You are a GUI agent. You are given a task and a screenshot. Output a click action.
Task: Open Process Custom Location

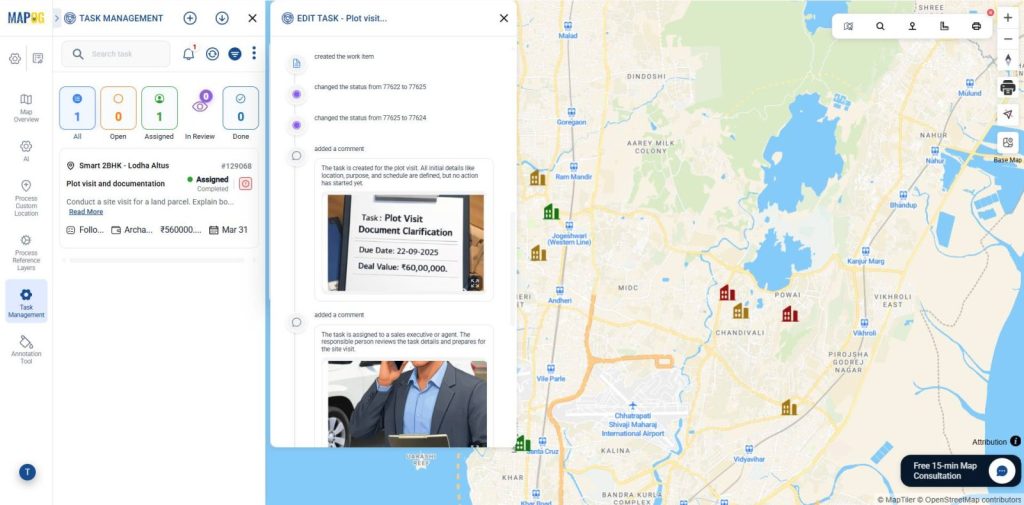(26, 199)
